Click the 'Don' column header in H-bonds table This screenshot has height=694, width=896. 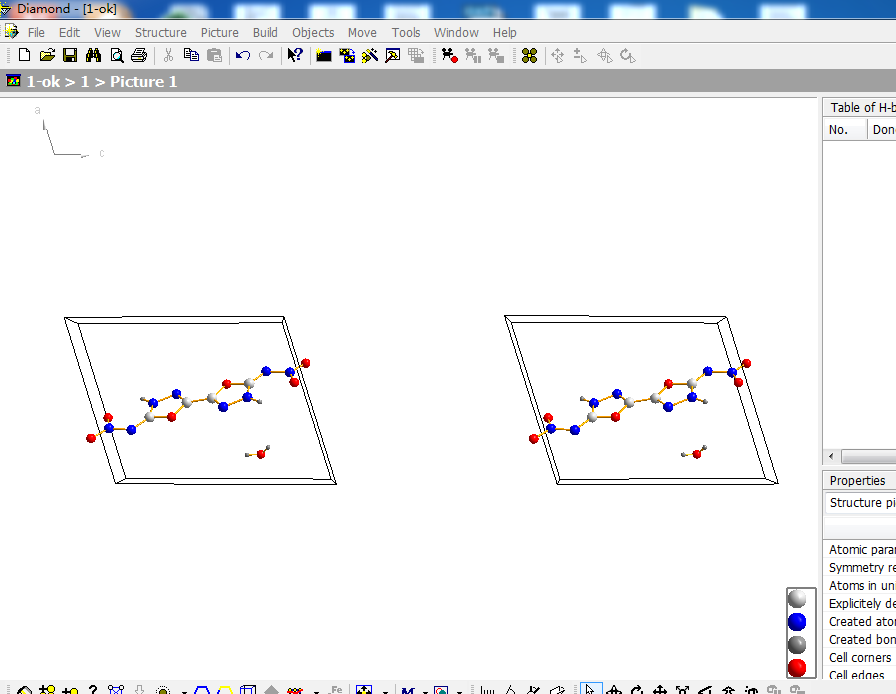(882, 130)
